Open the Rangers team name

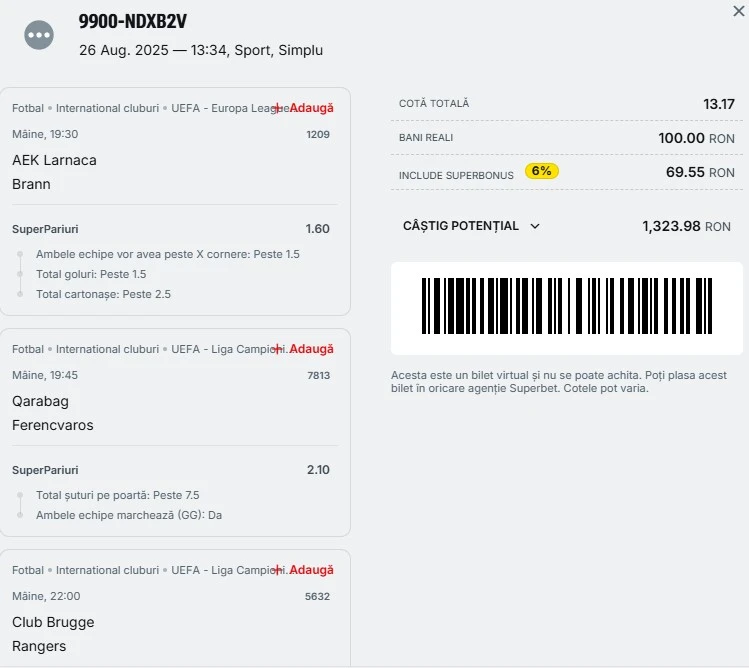click(x=39, y=646)
